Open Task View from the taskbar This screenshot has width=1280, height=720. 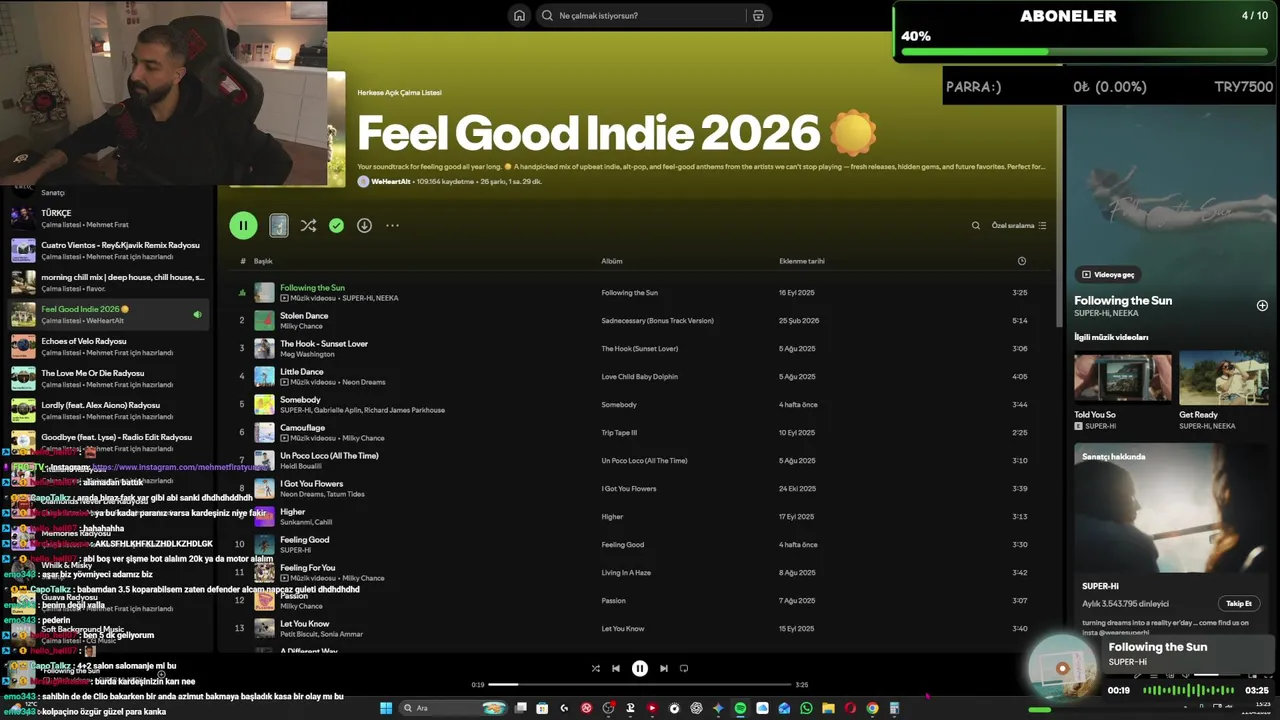tap(520, 708)
